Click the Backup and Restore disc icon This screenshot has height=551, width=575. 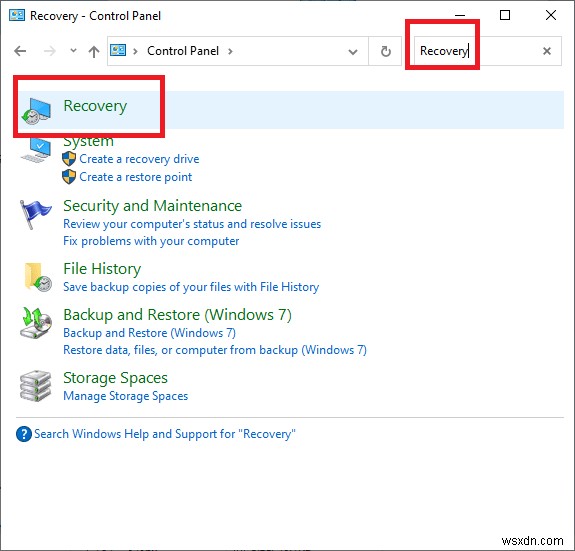(36, 323)
